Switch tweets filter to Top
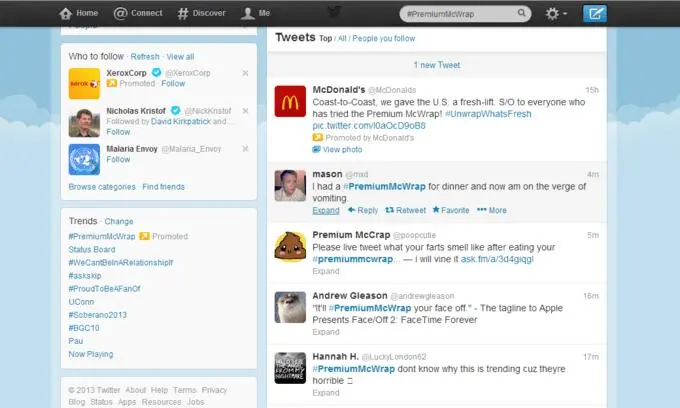The image size is (680, 408). click(326, 39)
